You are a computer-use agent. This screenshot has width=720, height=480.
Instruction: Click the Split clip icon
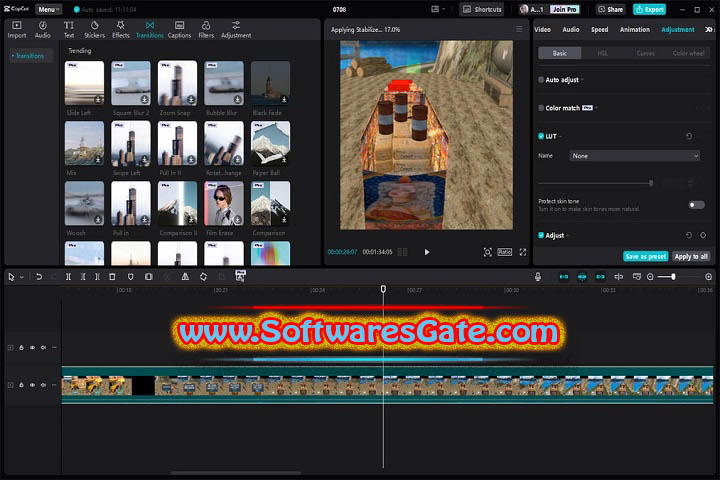click(68, 277)
